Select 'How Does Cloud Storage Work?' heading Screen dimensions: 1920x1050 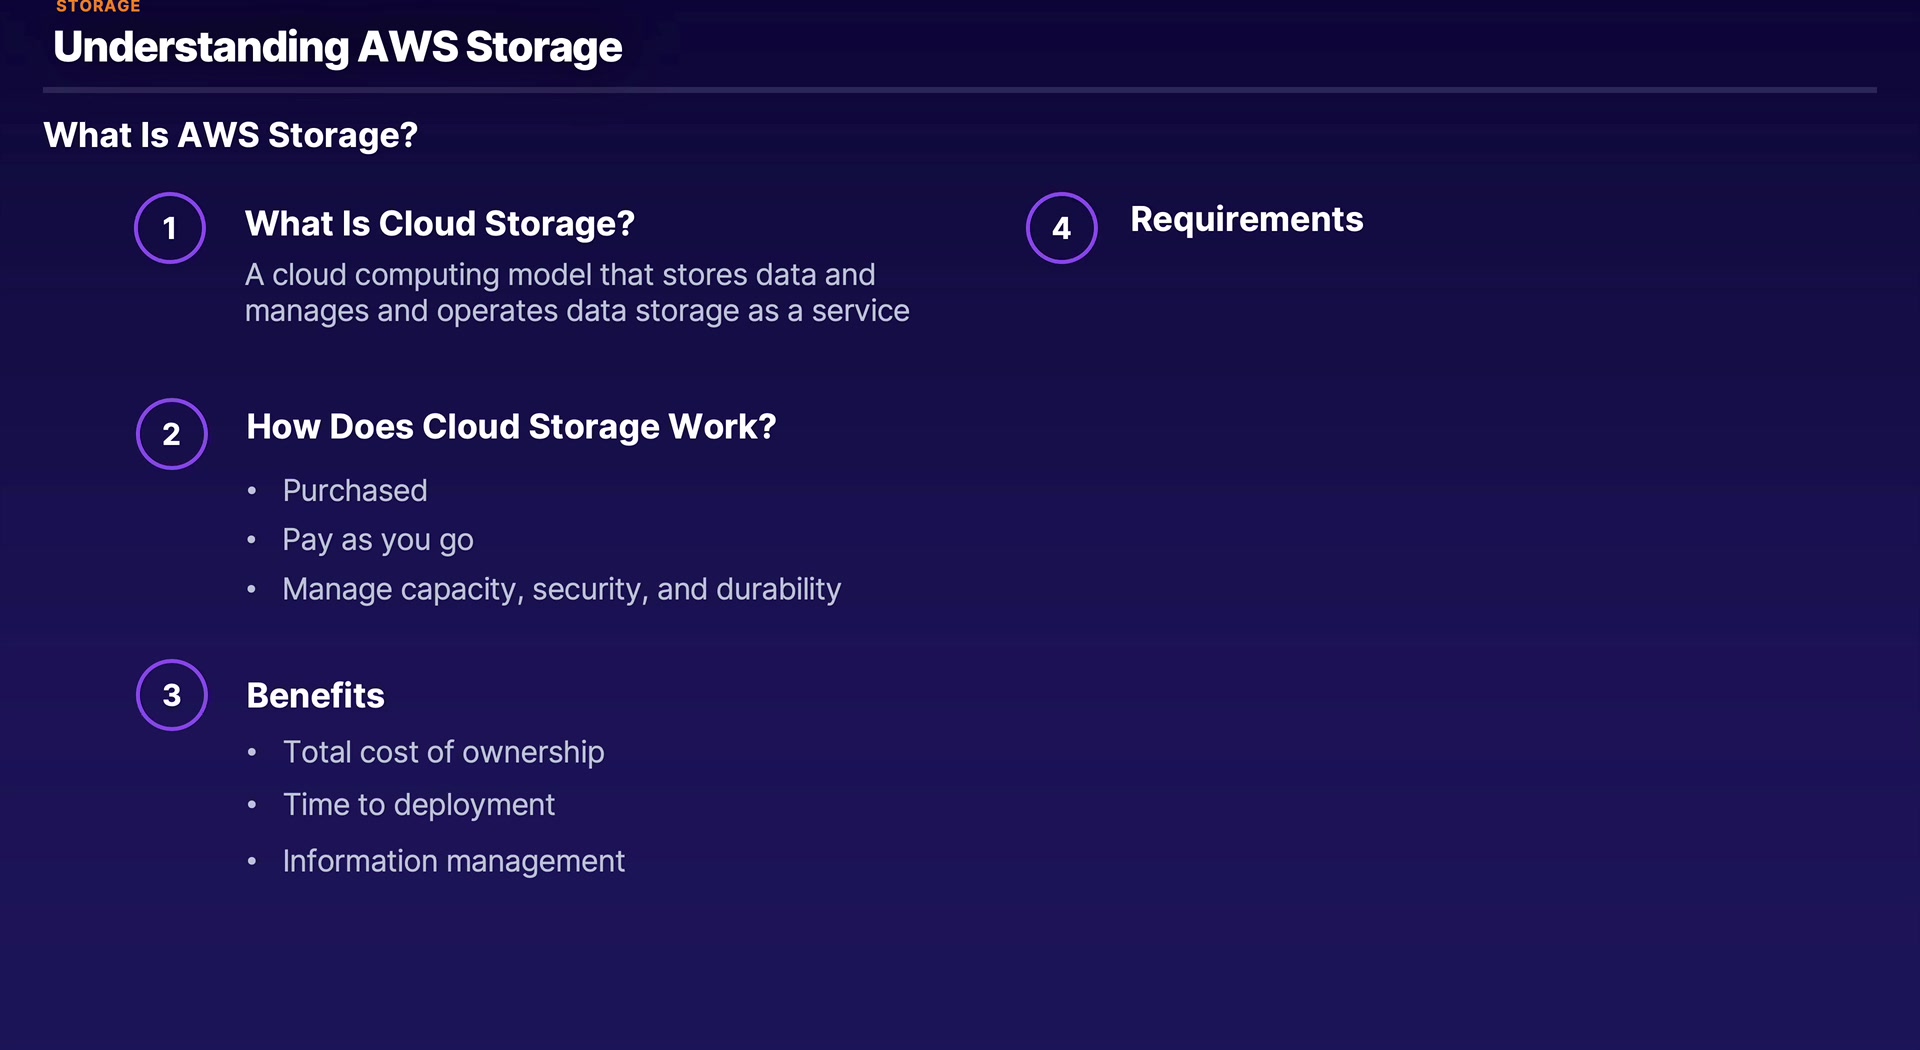511,427
